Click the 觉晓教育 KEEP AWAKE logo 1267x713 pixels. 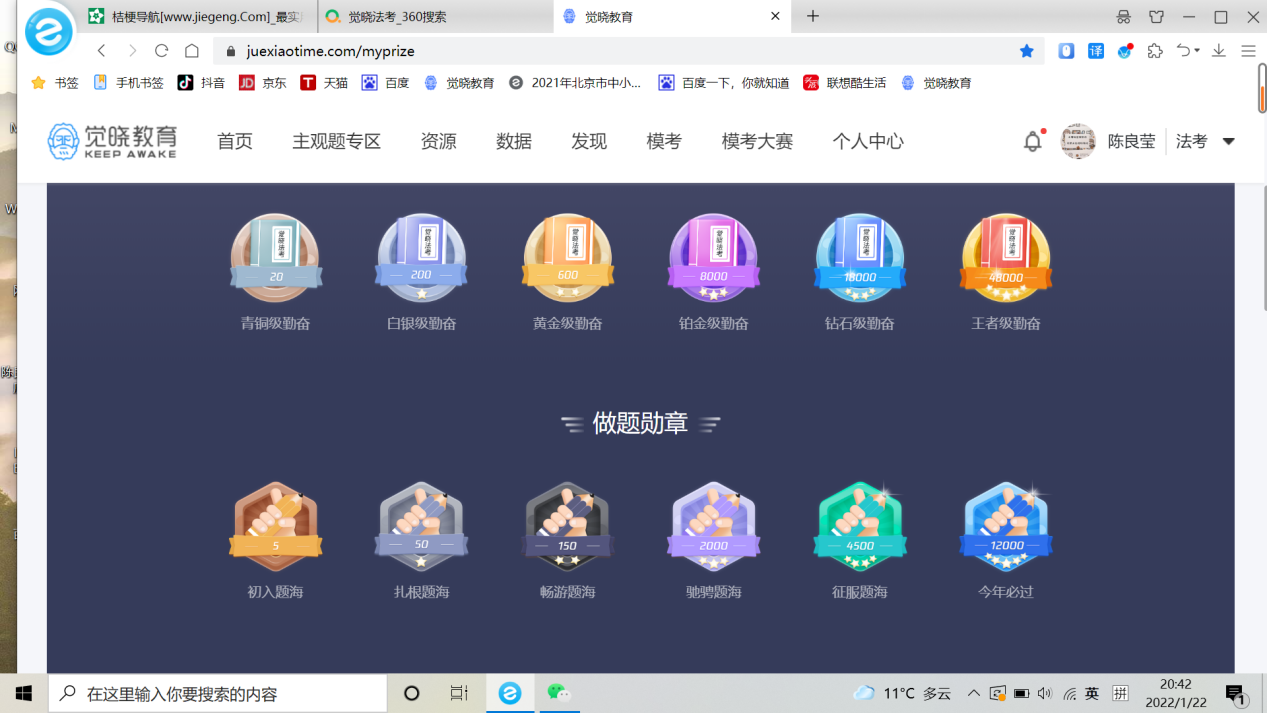click(112, 141)
